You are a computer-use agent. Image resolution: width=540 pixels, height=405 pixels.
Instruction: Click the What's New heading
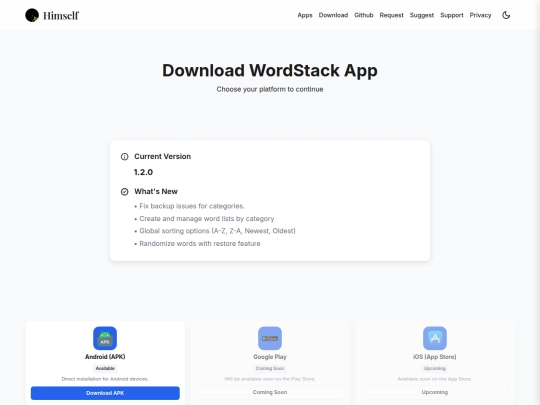tap(156, 191)
